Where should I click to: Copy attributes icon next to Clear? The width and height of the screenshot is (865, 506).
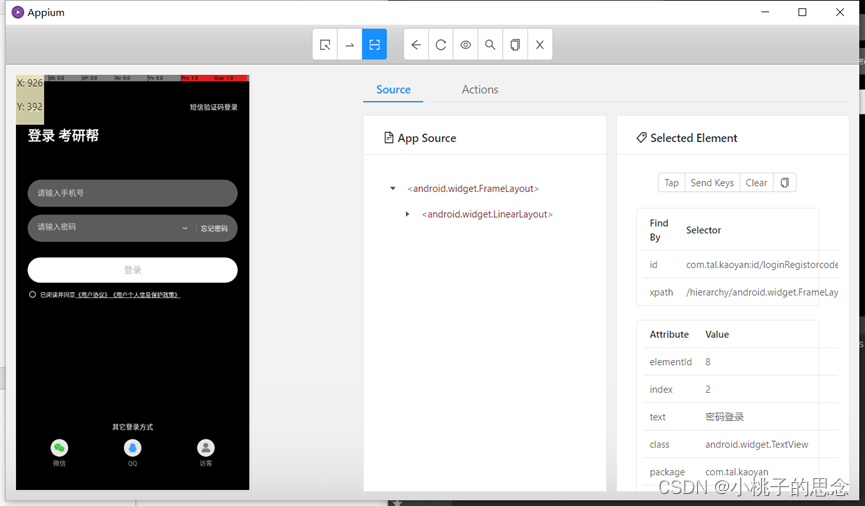coord(784,183)
